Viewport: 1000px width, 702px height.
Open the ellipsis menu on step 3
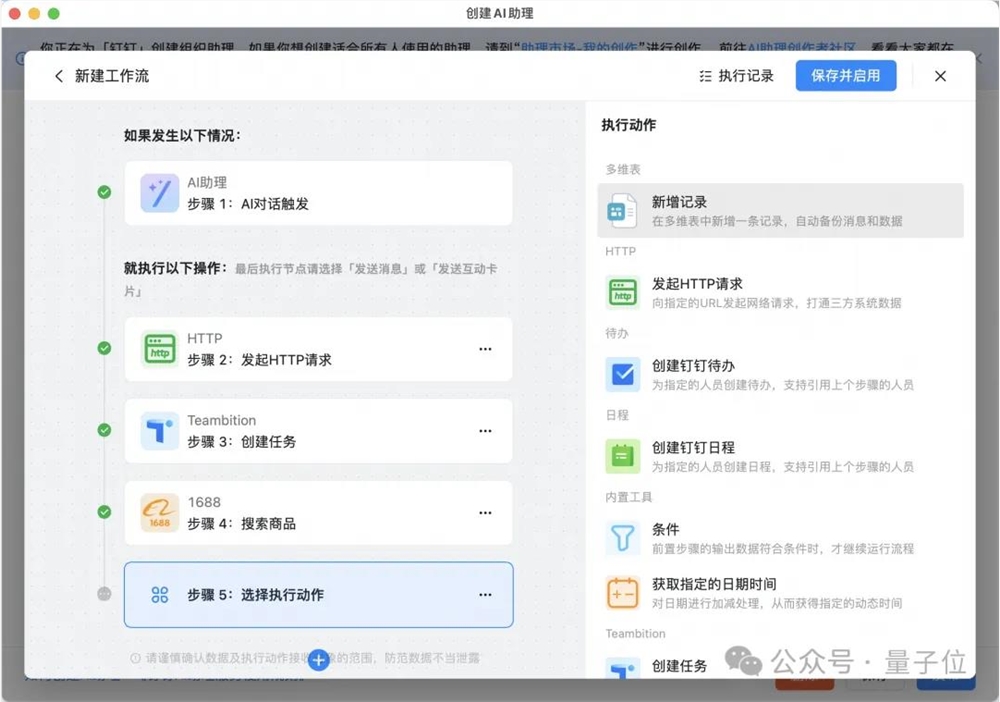485,430
